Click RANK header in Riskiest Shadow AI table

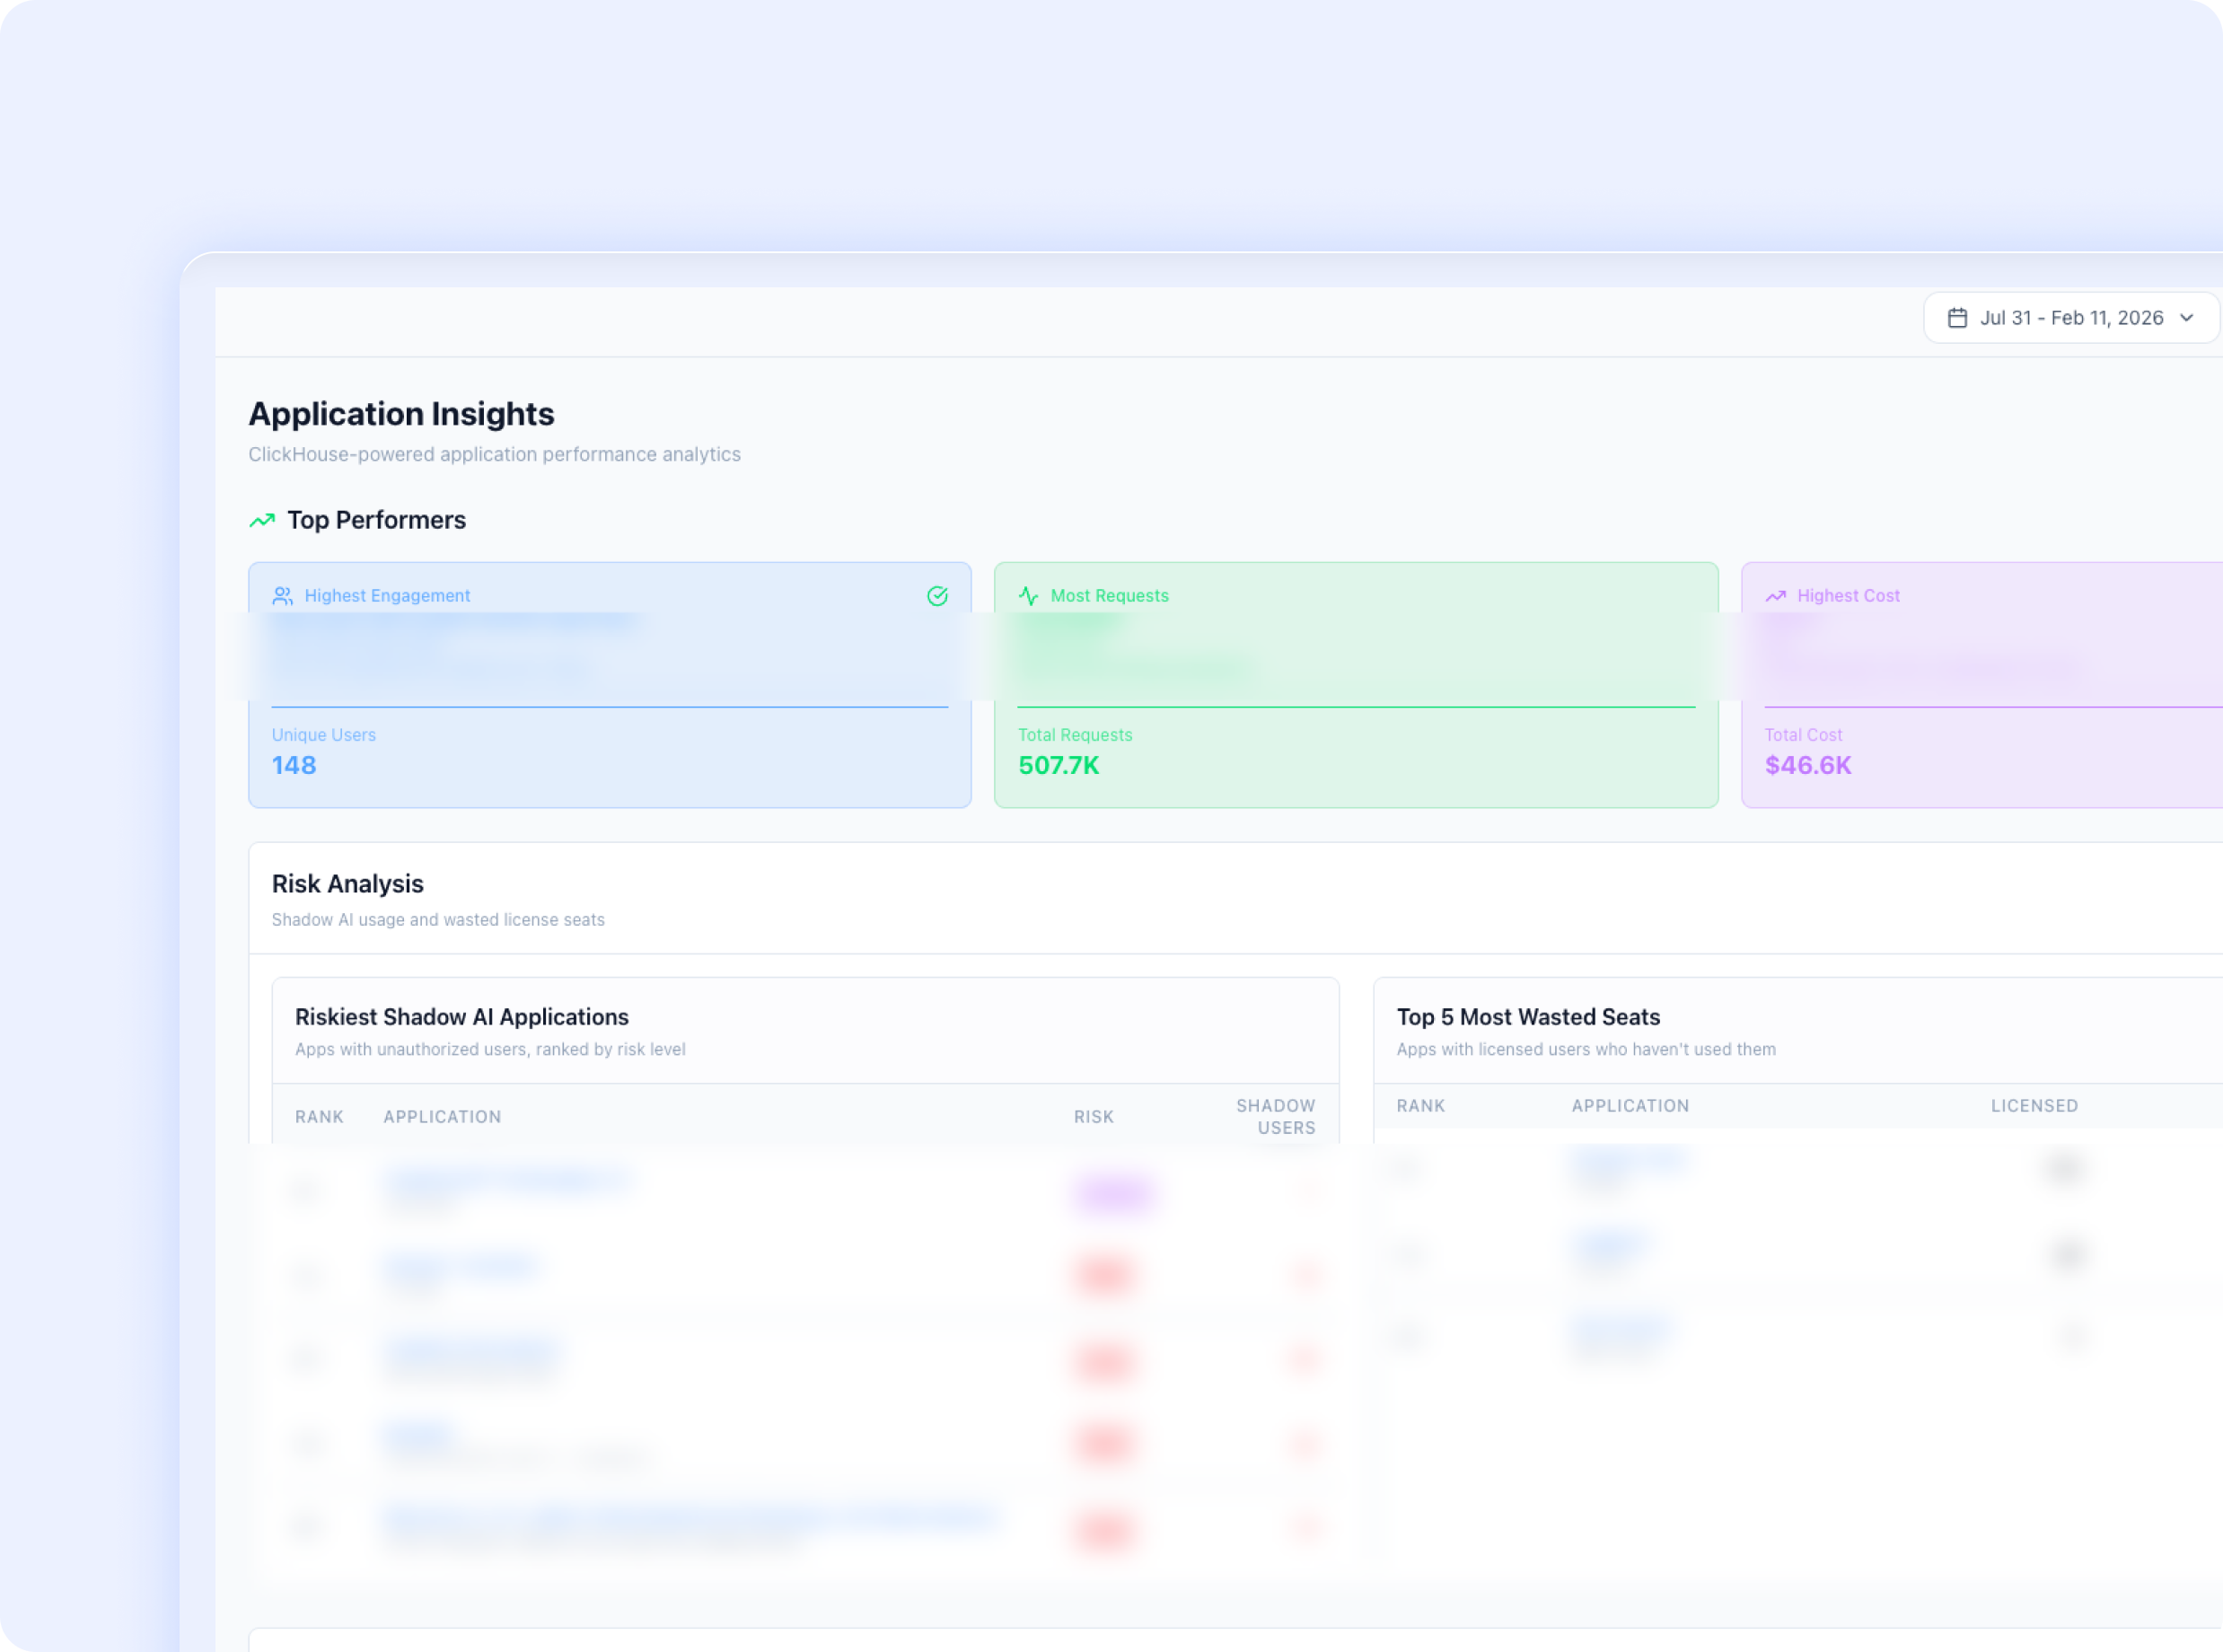(x=319, y=1117)
